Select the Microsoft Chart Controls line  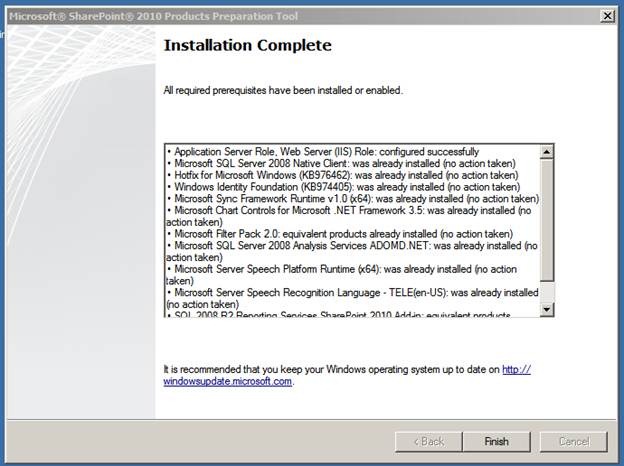tap(349, 216)
